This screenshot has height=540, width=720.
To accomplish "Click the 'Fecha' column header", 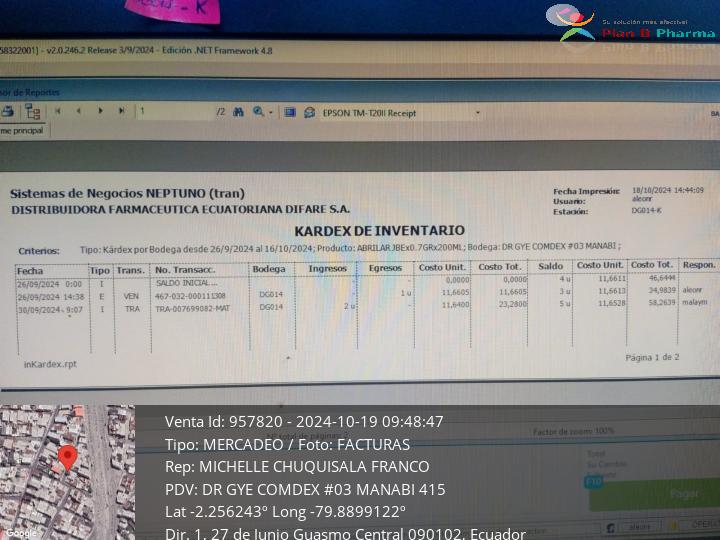I will [30, 271].
